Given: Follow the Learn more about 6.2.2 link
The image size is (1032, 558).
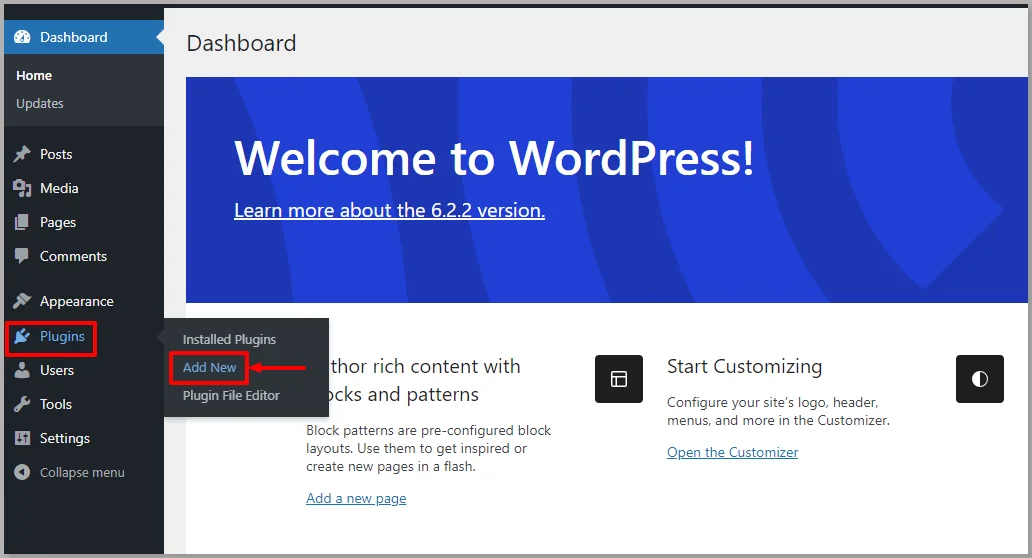Looking at the screenshot, I should 390,210.
